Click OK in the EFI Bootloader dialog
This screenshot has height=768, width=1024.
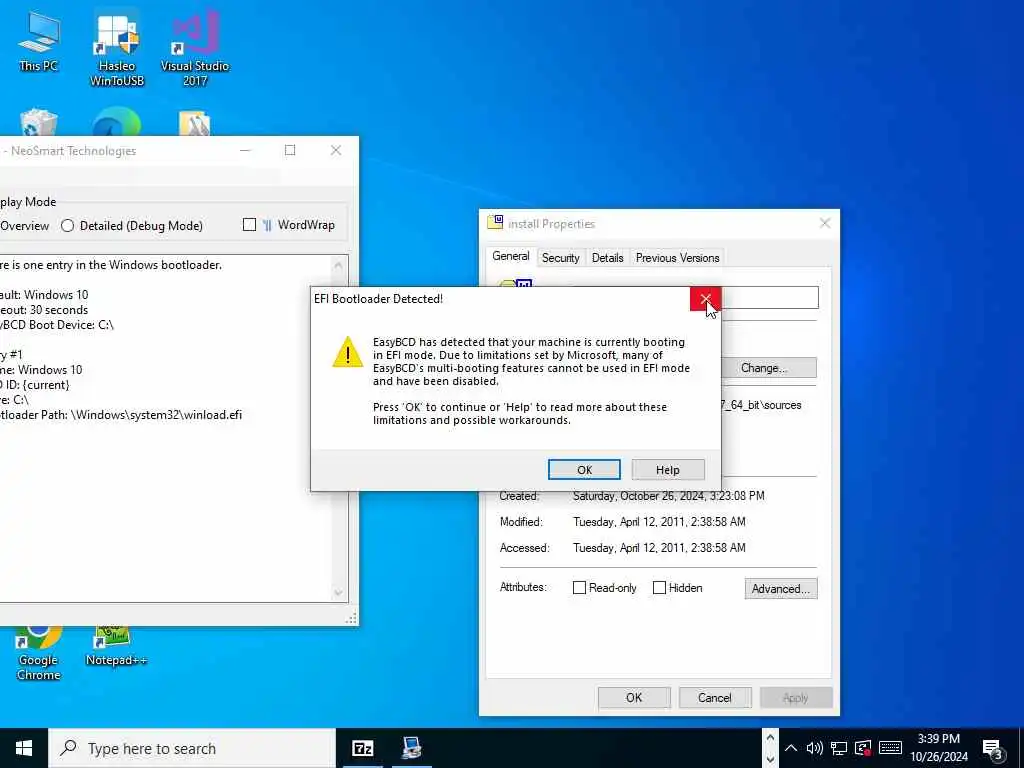tap(584, 470)
